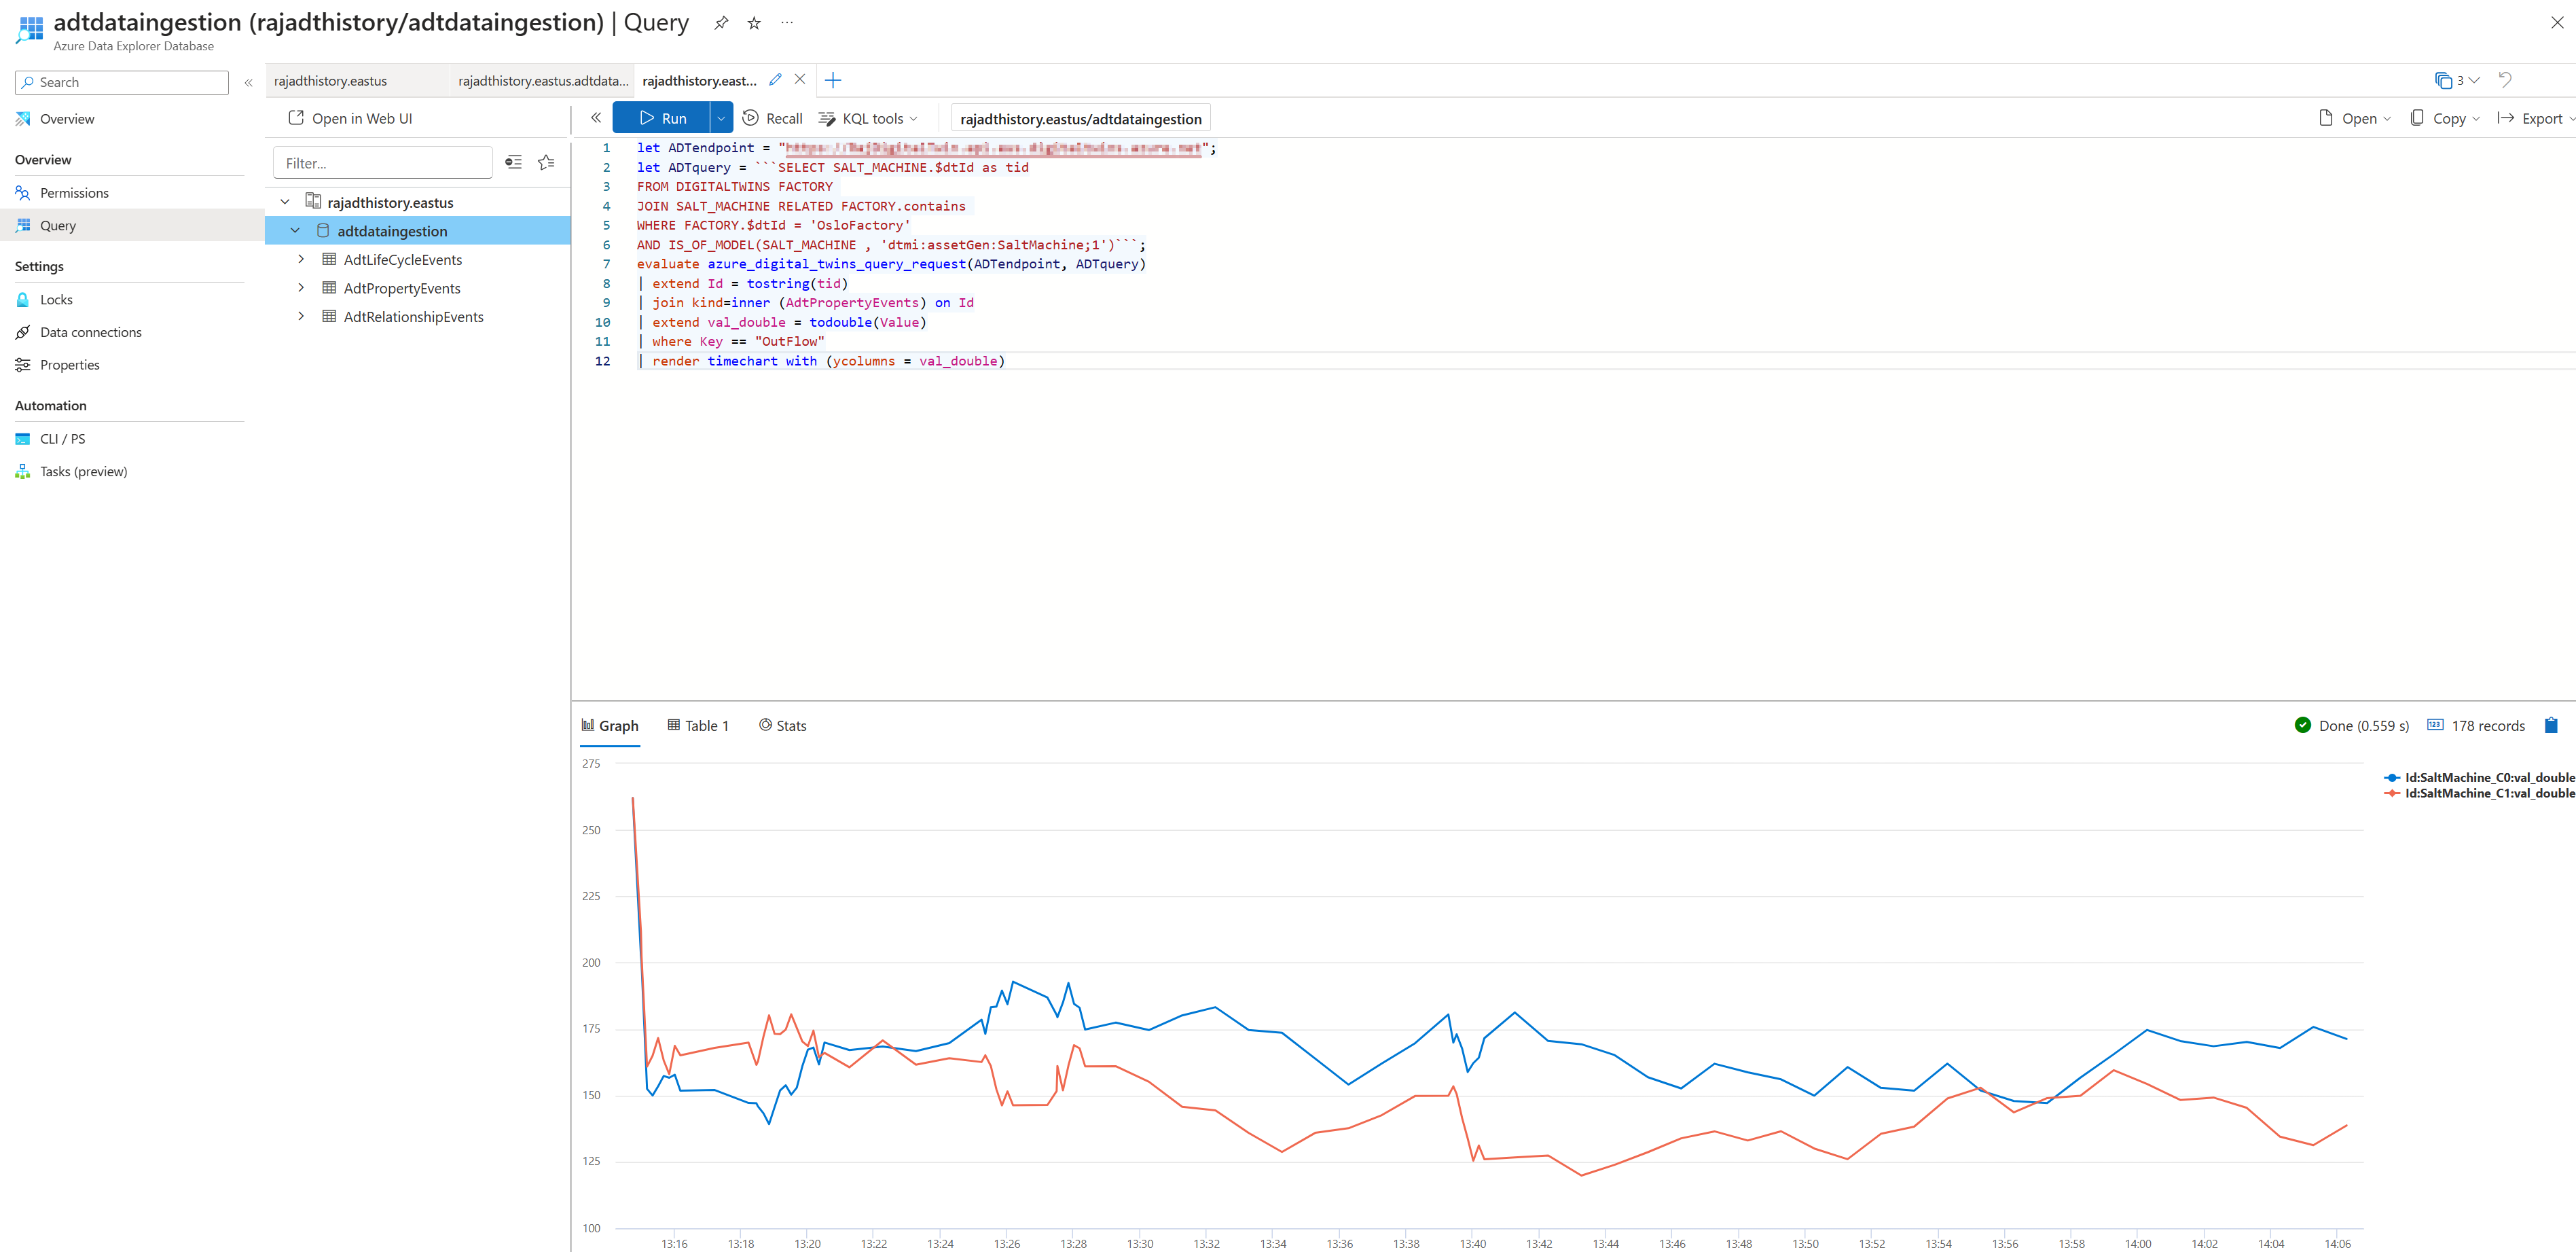Pin the query blade to dashboard
This screenshot has width=2576, height=1252.
pyautogui.click(x=720, y=23)
